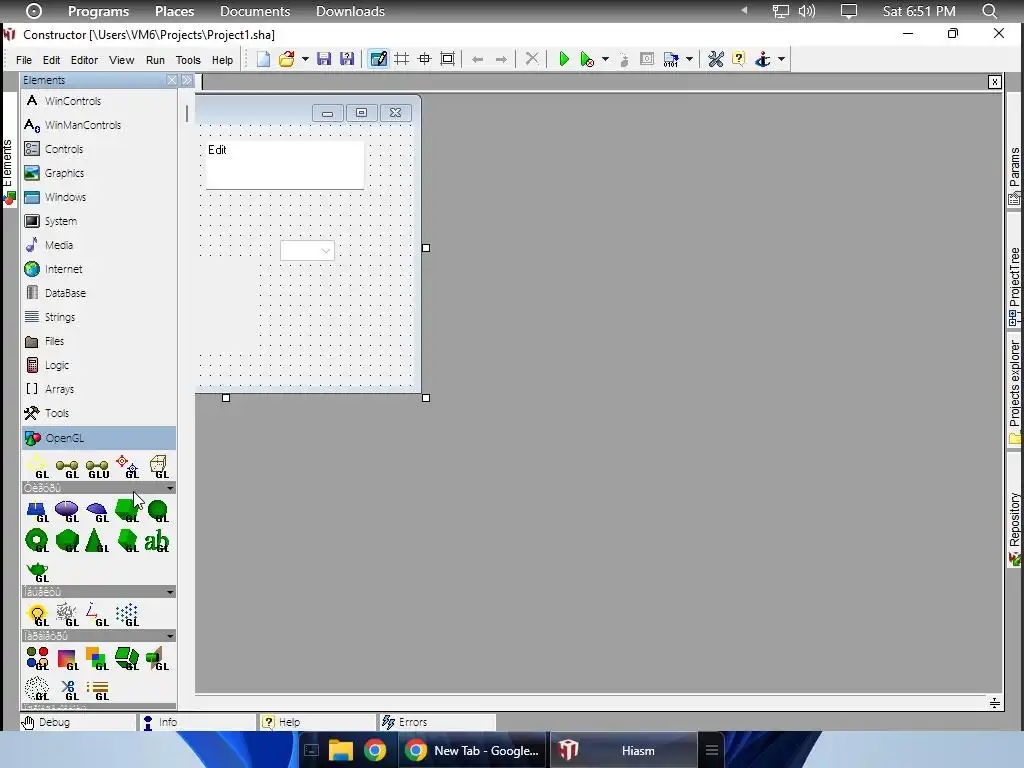
Task: Click the fit-to-frame toolbar icon
Action: pyautogui.click(x=447, y=59)
